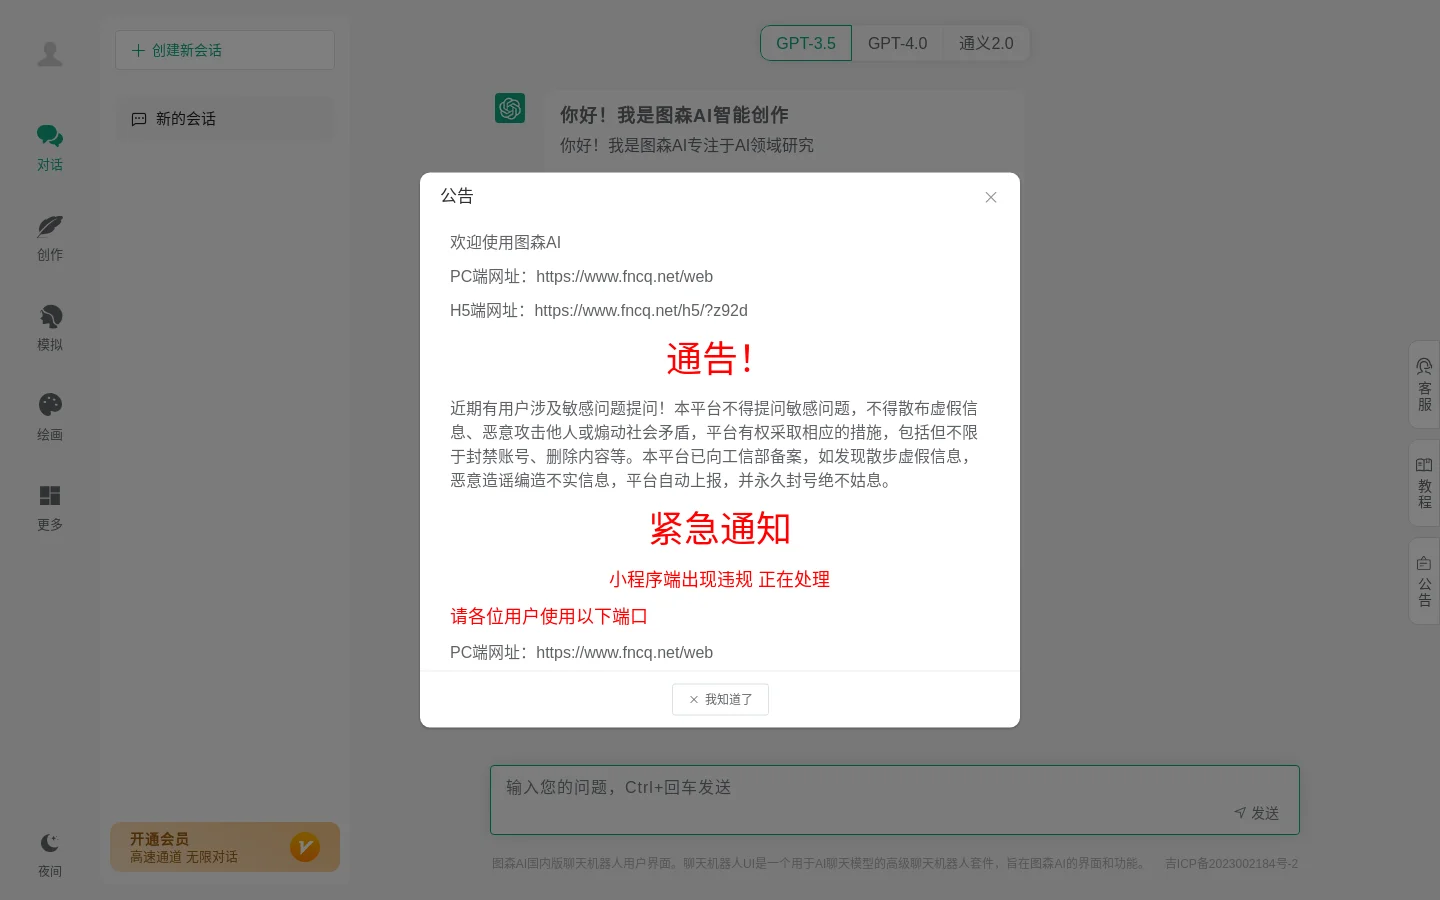The width and height of the screenshot is (1440, 900).
Task: Open the 模拟 section in sidebar
Action: click(50, 328)
